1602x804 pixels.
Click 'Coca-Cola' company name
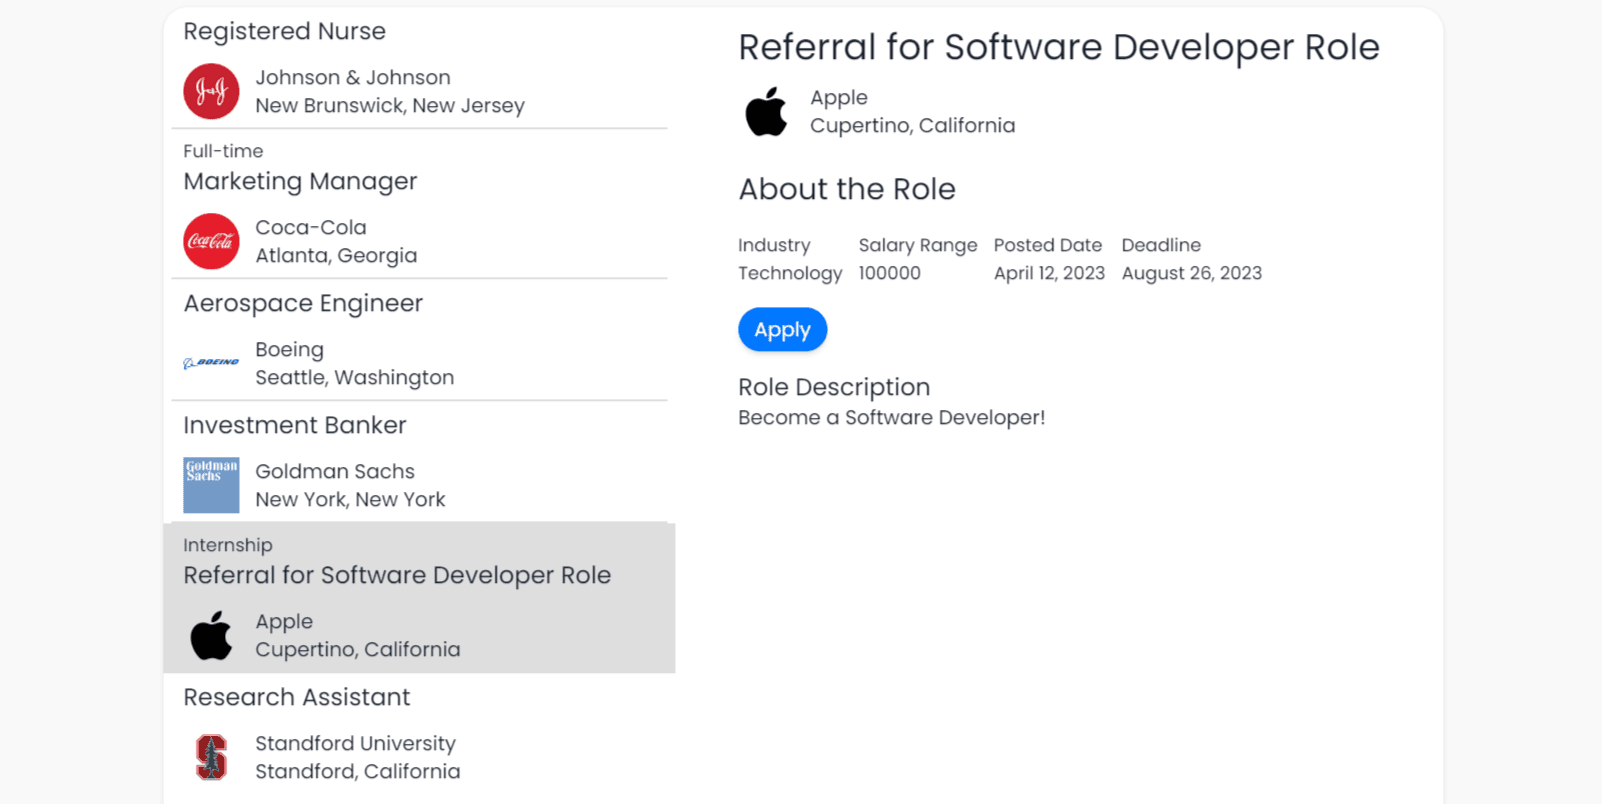tap(311, 227)
